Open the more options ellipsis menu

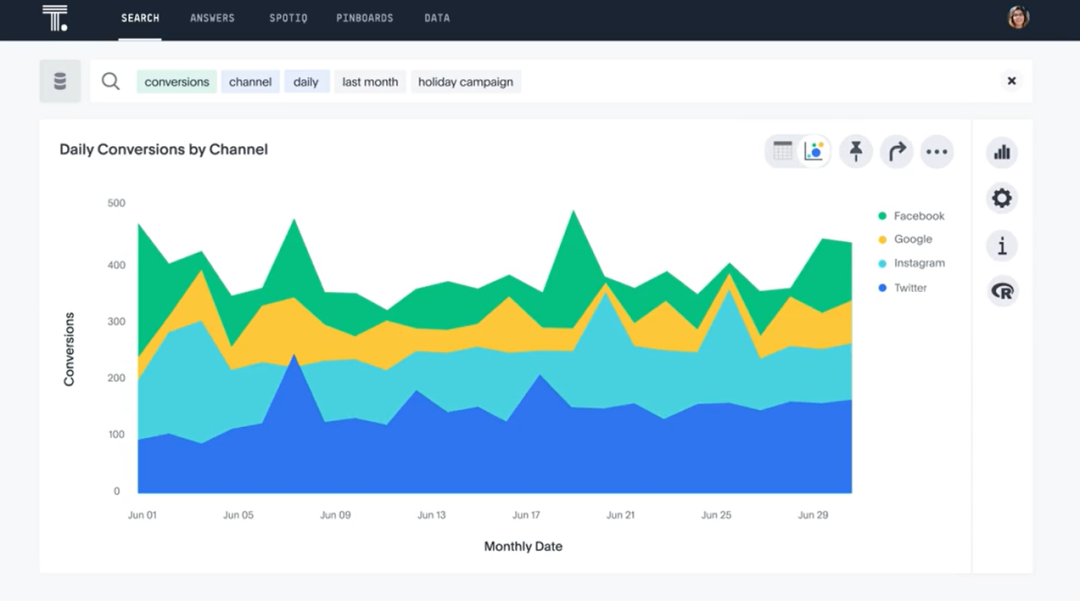[x=936, y=151]
